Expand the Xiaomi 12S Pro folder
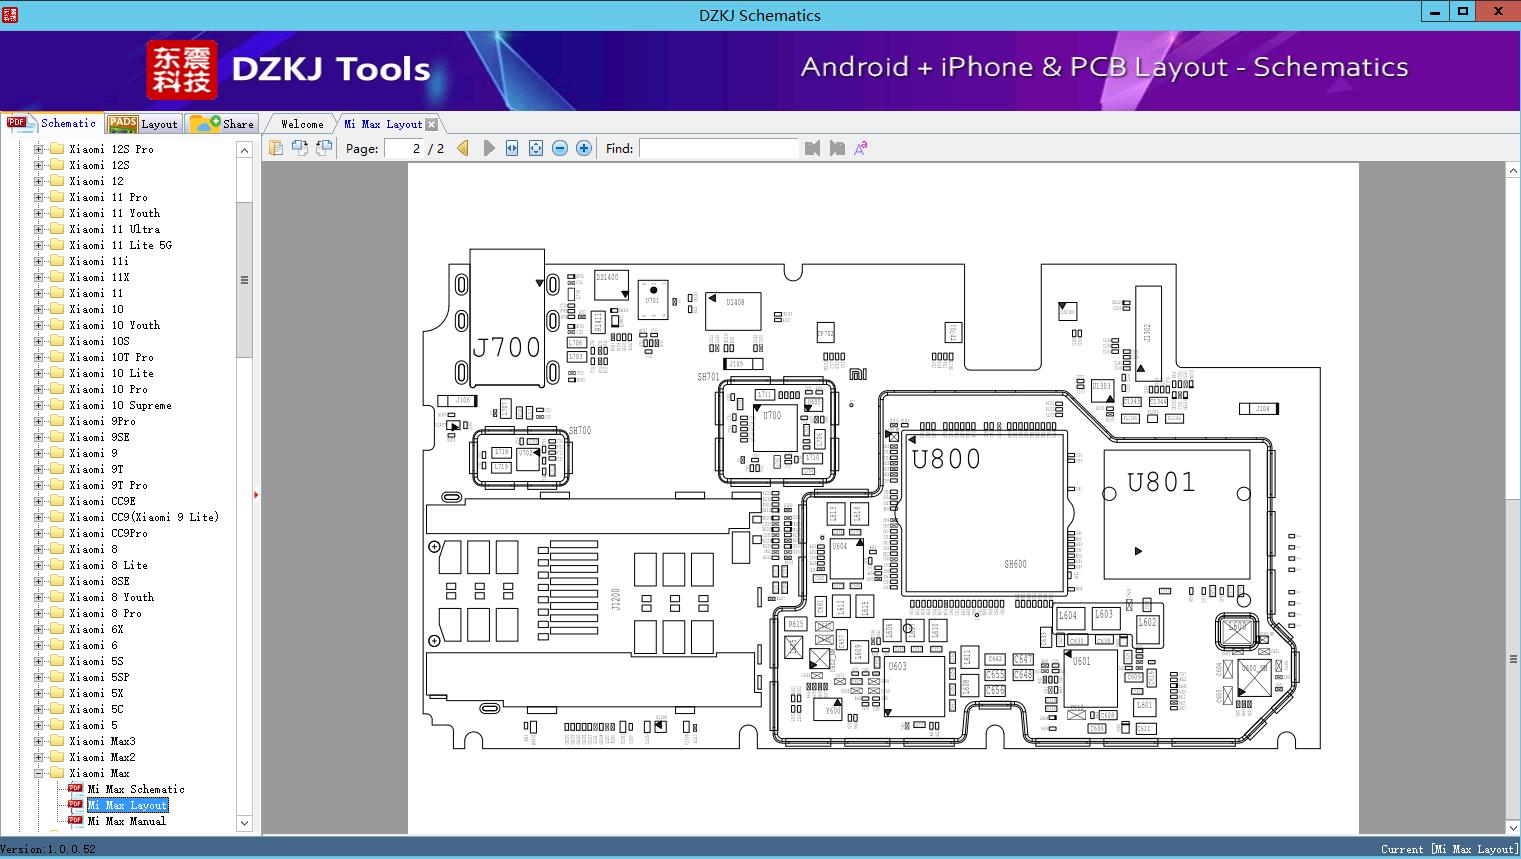Viewport: 1521px width, 859px height. coord(36,148)
